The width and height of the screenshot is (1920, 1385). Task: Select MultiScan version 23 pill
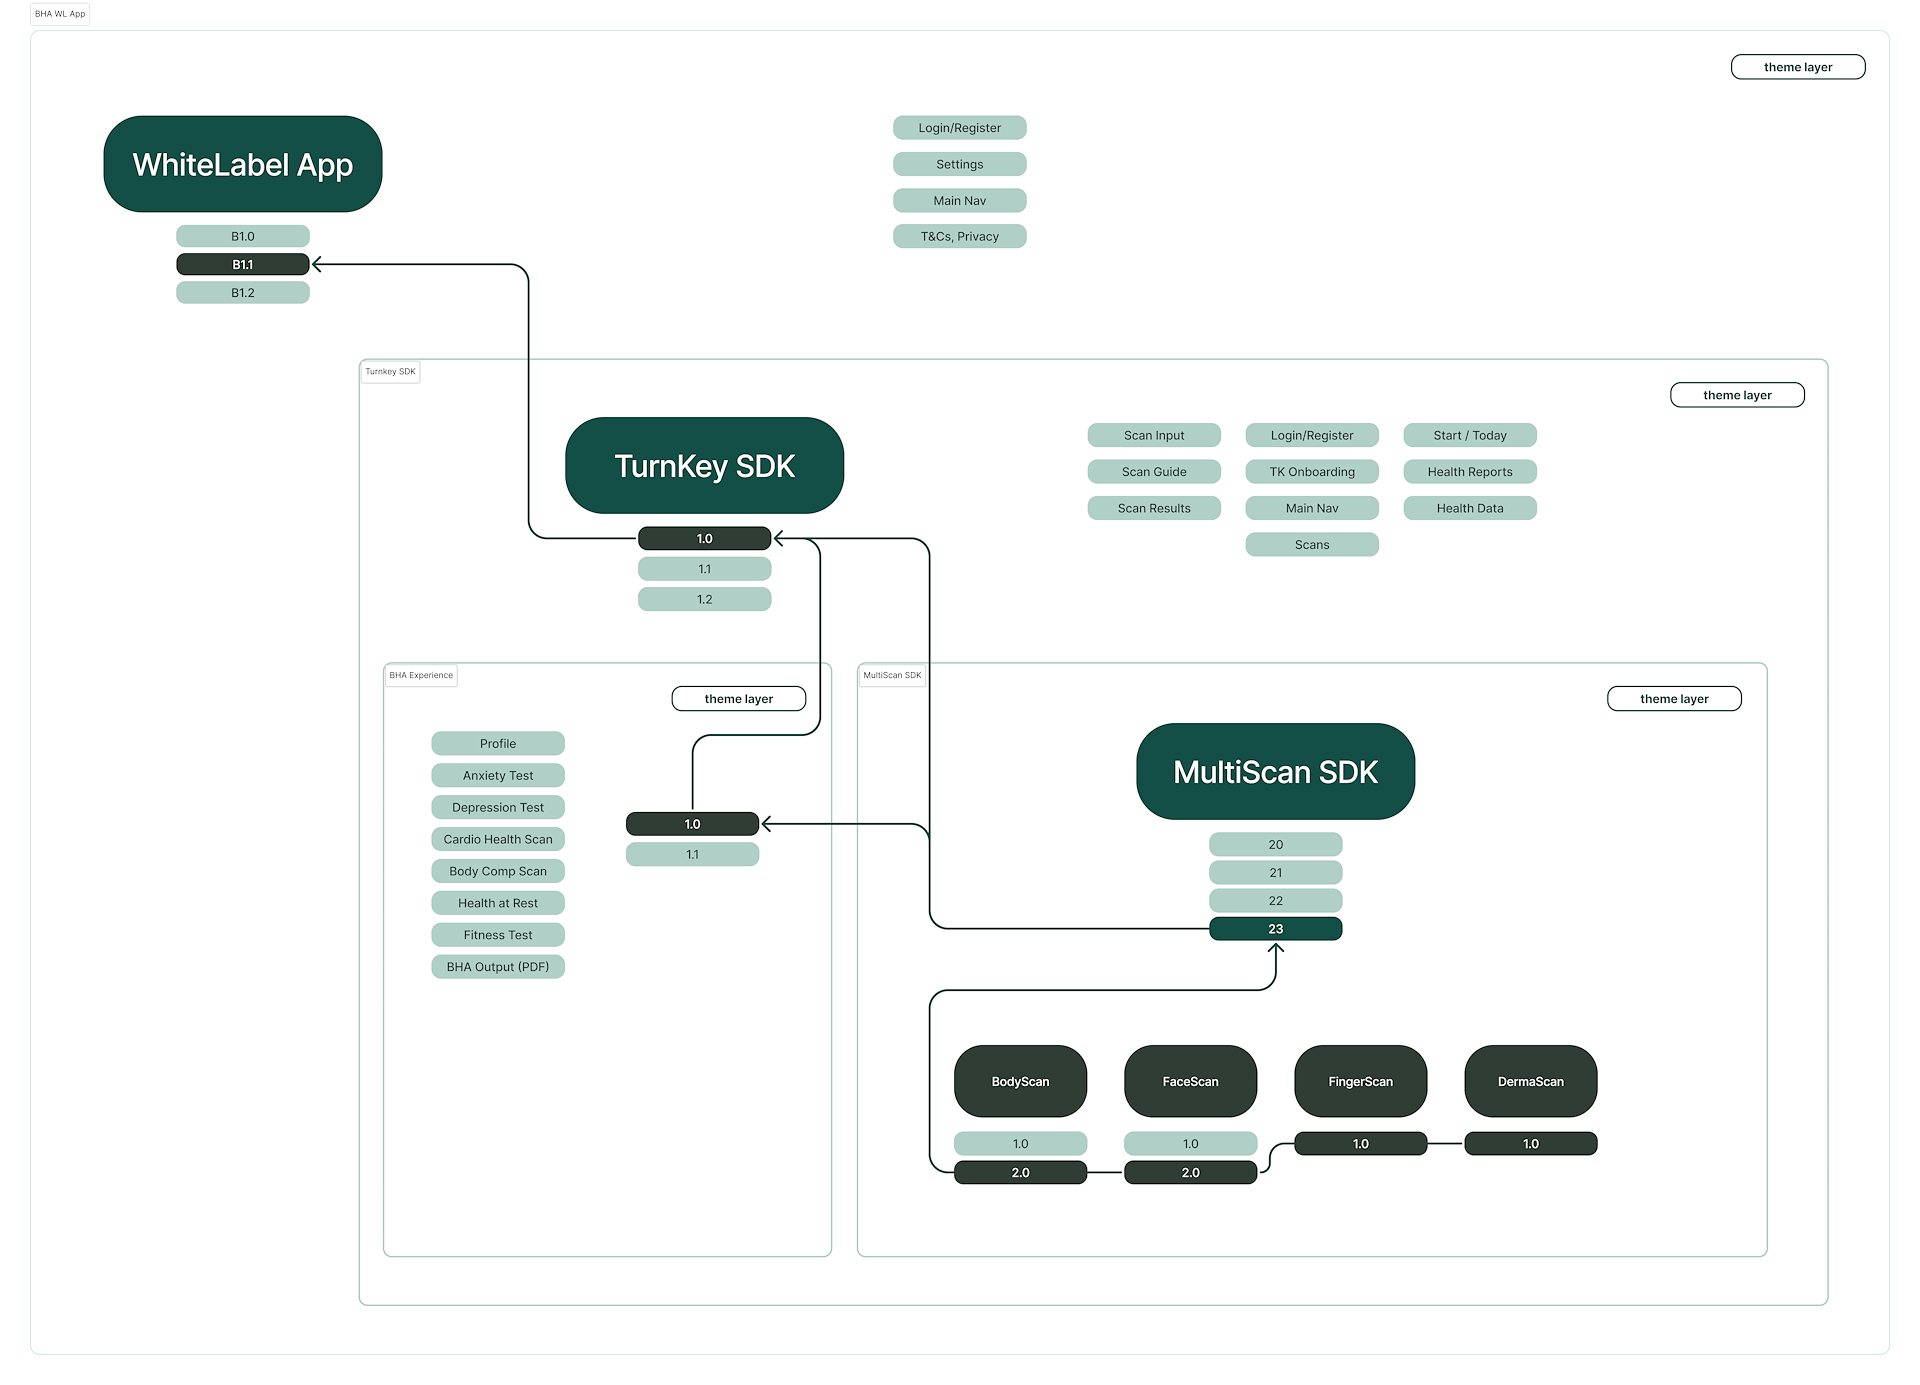point(1275,929)
